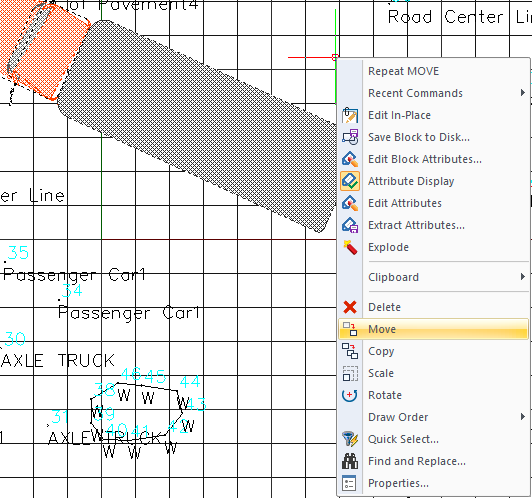The image size is (532, 498).
Task: Click the Save Block to Disk icon
Action: [350, 137]
